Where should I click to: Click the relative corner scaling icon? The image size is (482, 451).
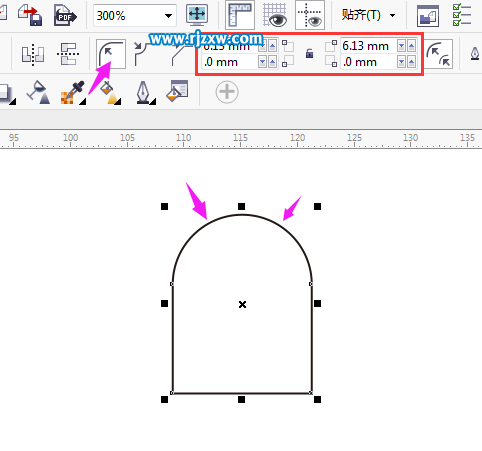[x=439, y=54]
